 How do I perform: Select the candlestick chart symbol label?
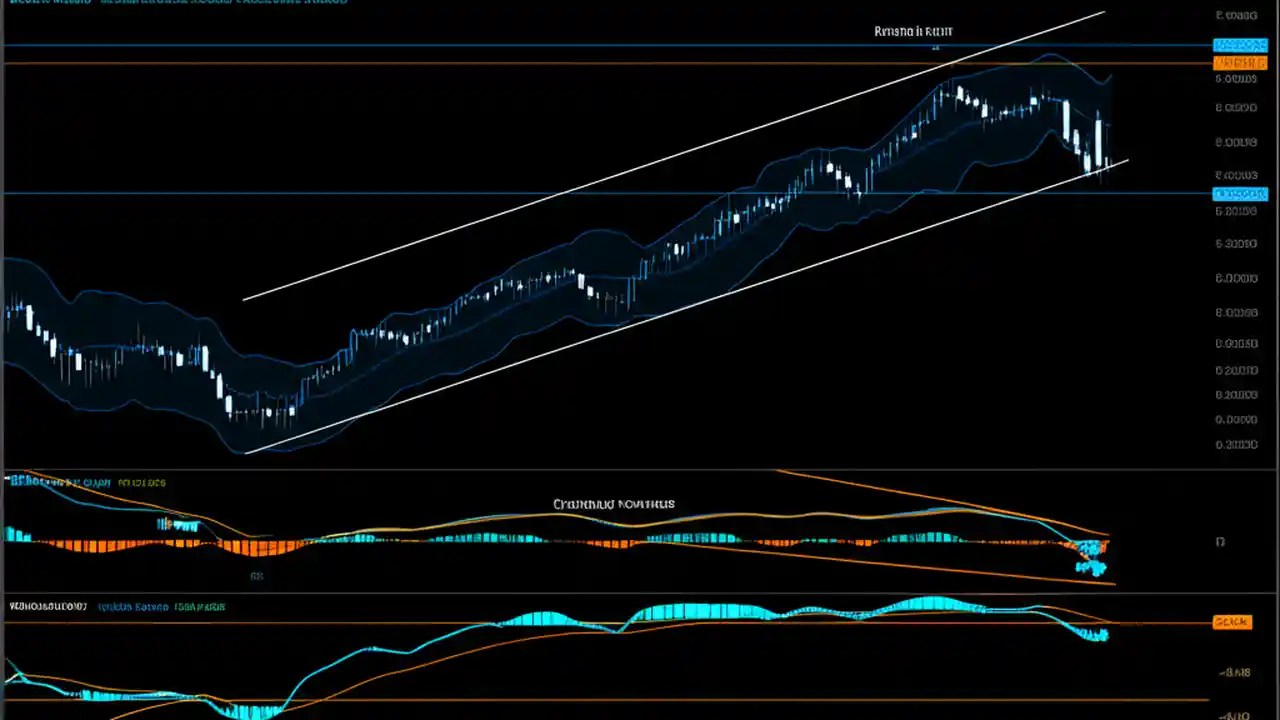pyautogui.click(x=45, y=2)
